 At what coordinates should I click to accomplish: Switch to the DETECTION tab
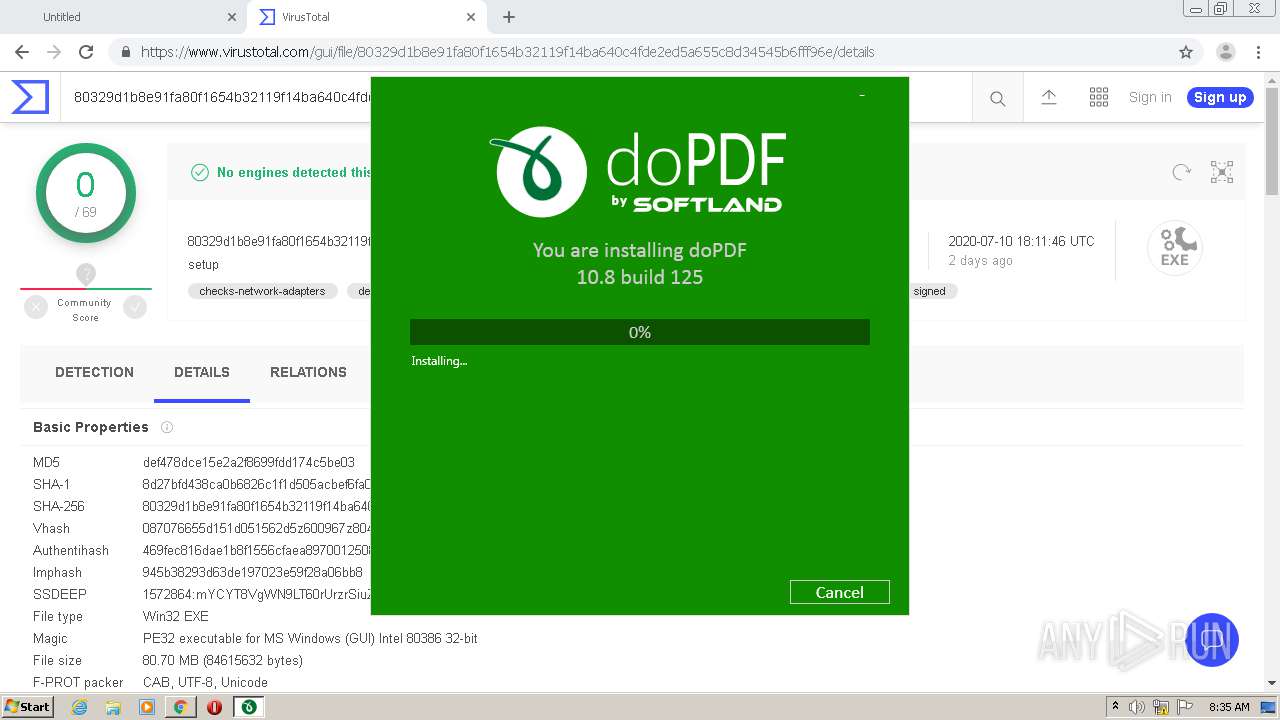(94, 372)
